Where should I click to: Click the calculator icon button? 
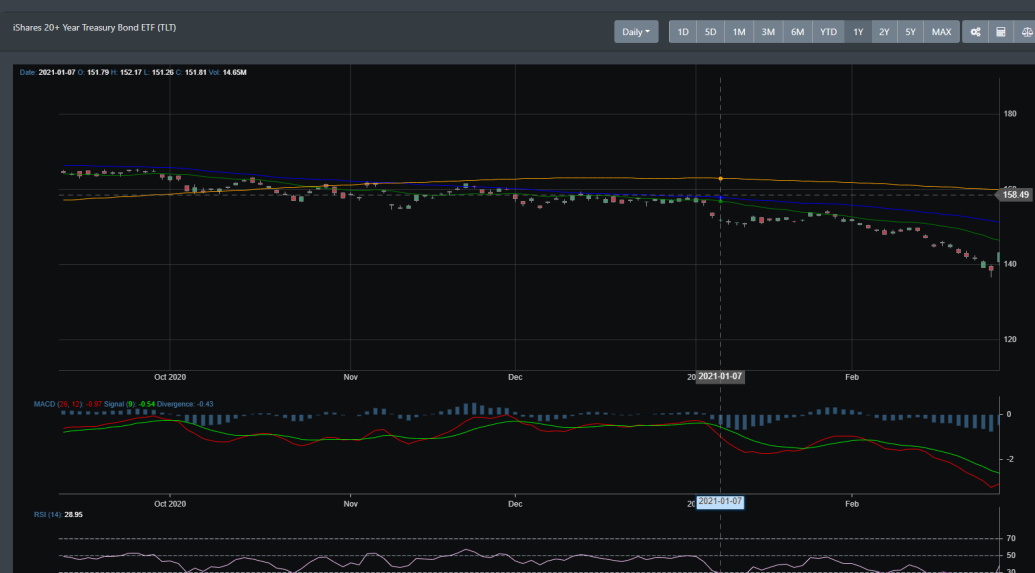point(1001,32)
